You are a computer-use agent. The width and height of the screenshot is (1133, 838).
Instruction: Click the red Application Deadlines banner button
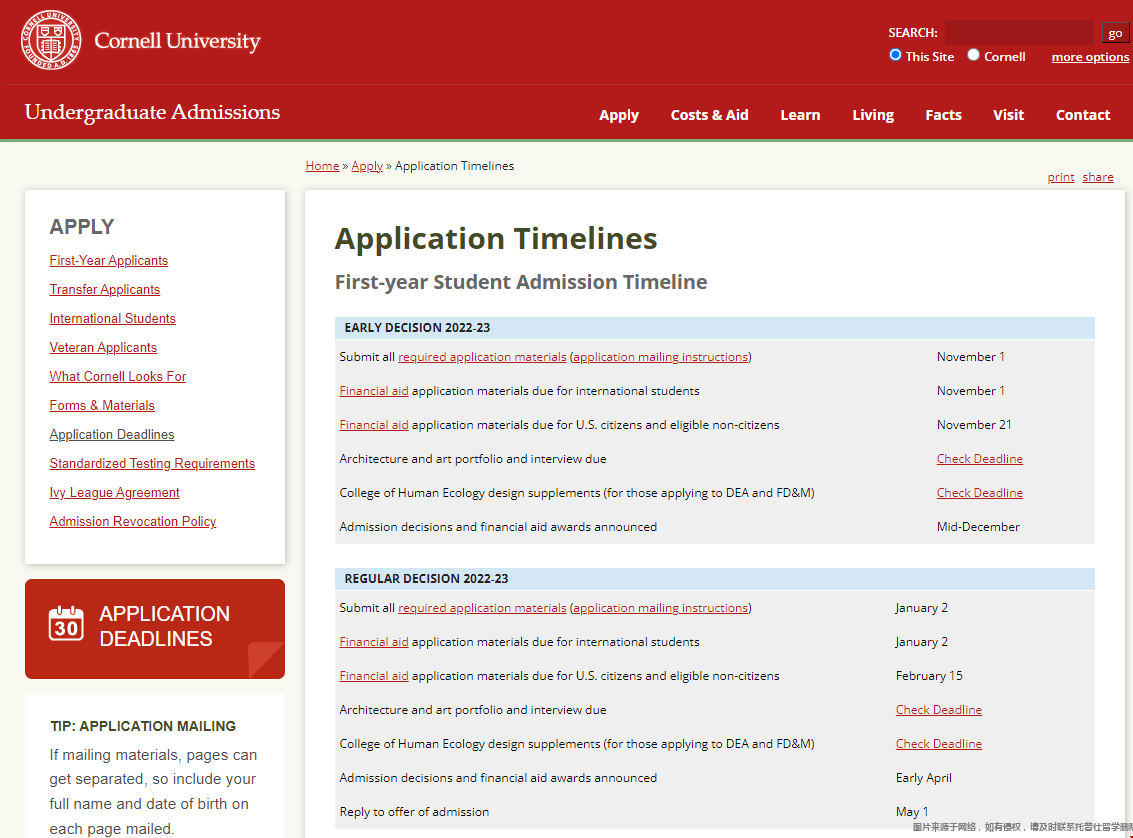pos(155,628)
